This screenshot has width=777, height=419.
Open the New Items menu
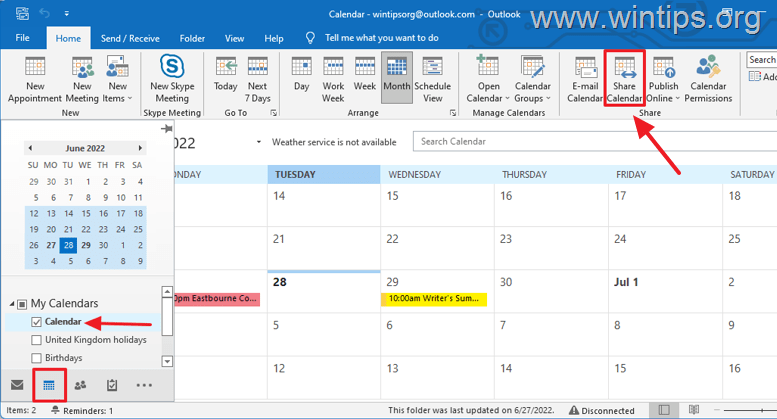tap(117, 79)
